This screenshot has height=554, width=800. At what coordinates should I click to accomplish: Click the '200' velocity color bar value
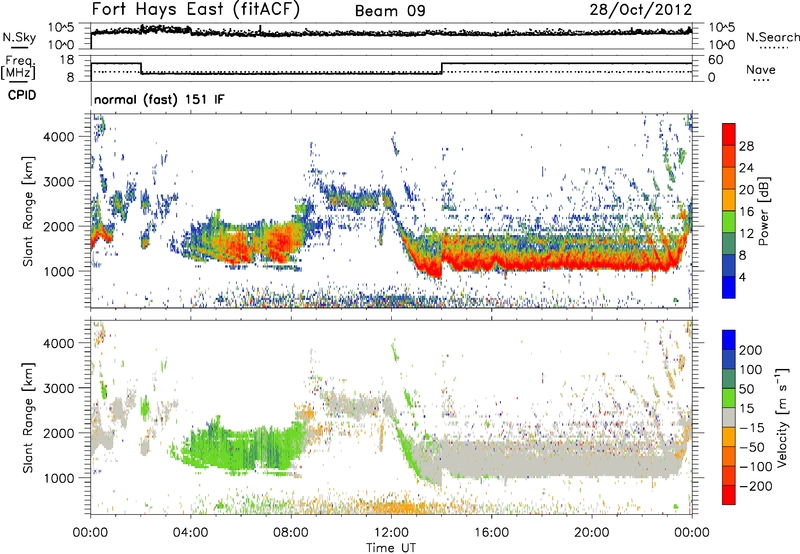pyautogui.click(x=751, y=350)
